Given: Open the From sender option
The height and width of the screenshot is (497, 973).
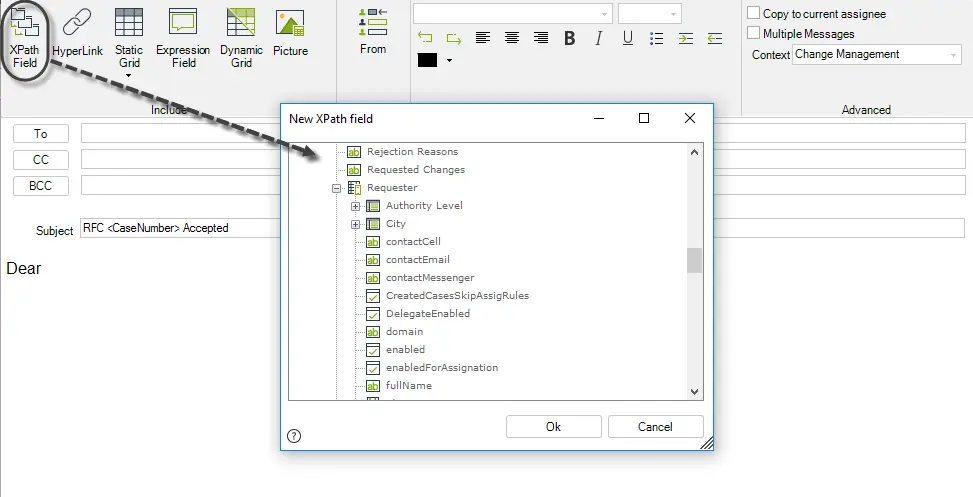Looking at the screenshot, I should click(x=373, y=31).
